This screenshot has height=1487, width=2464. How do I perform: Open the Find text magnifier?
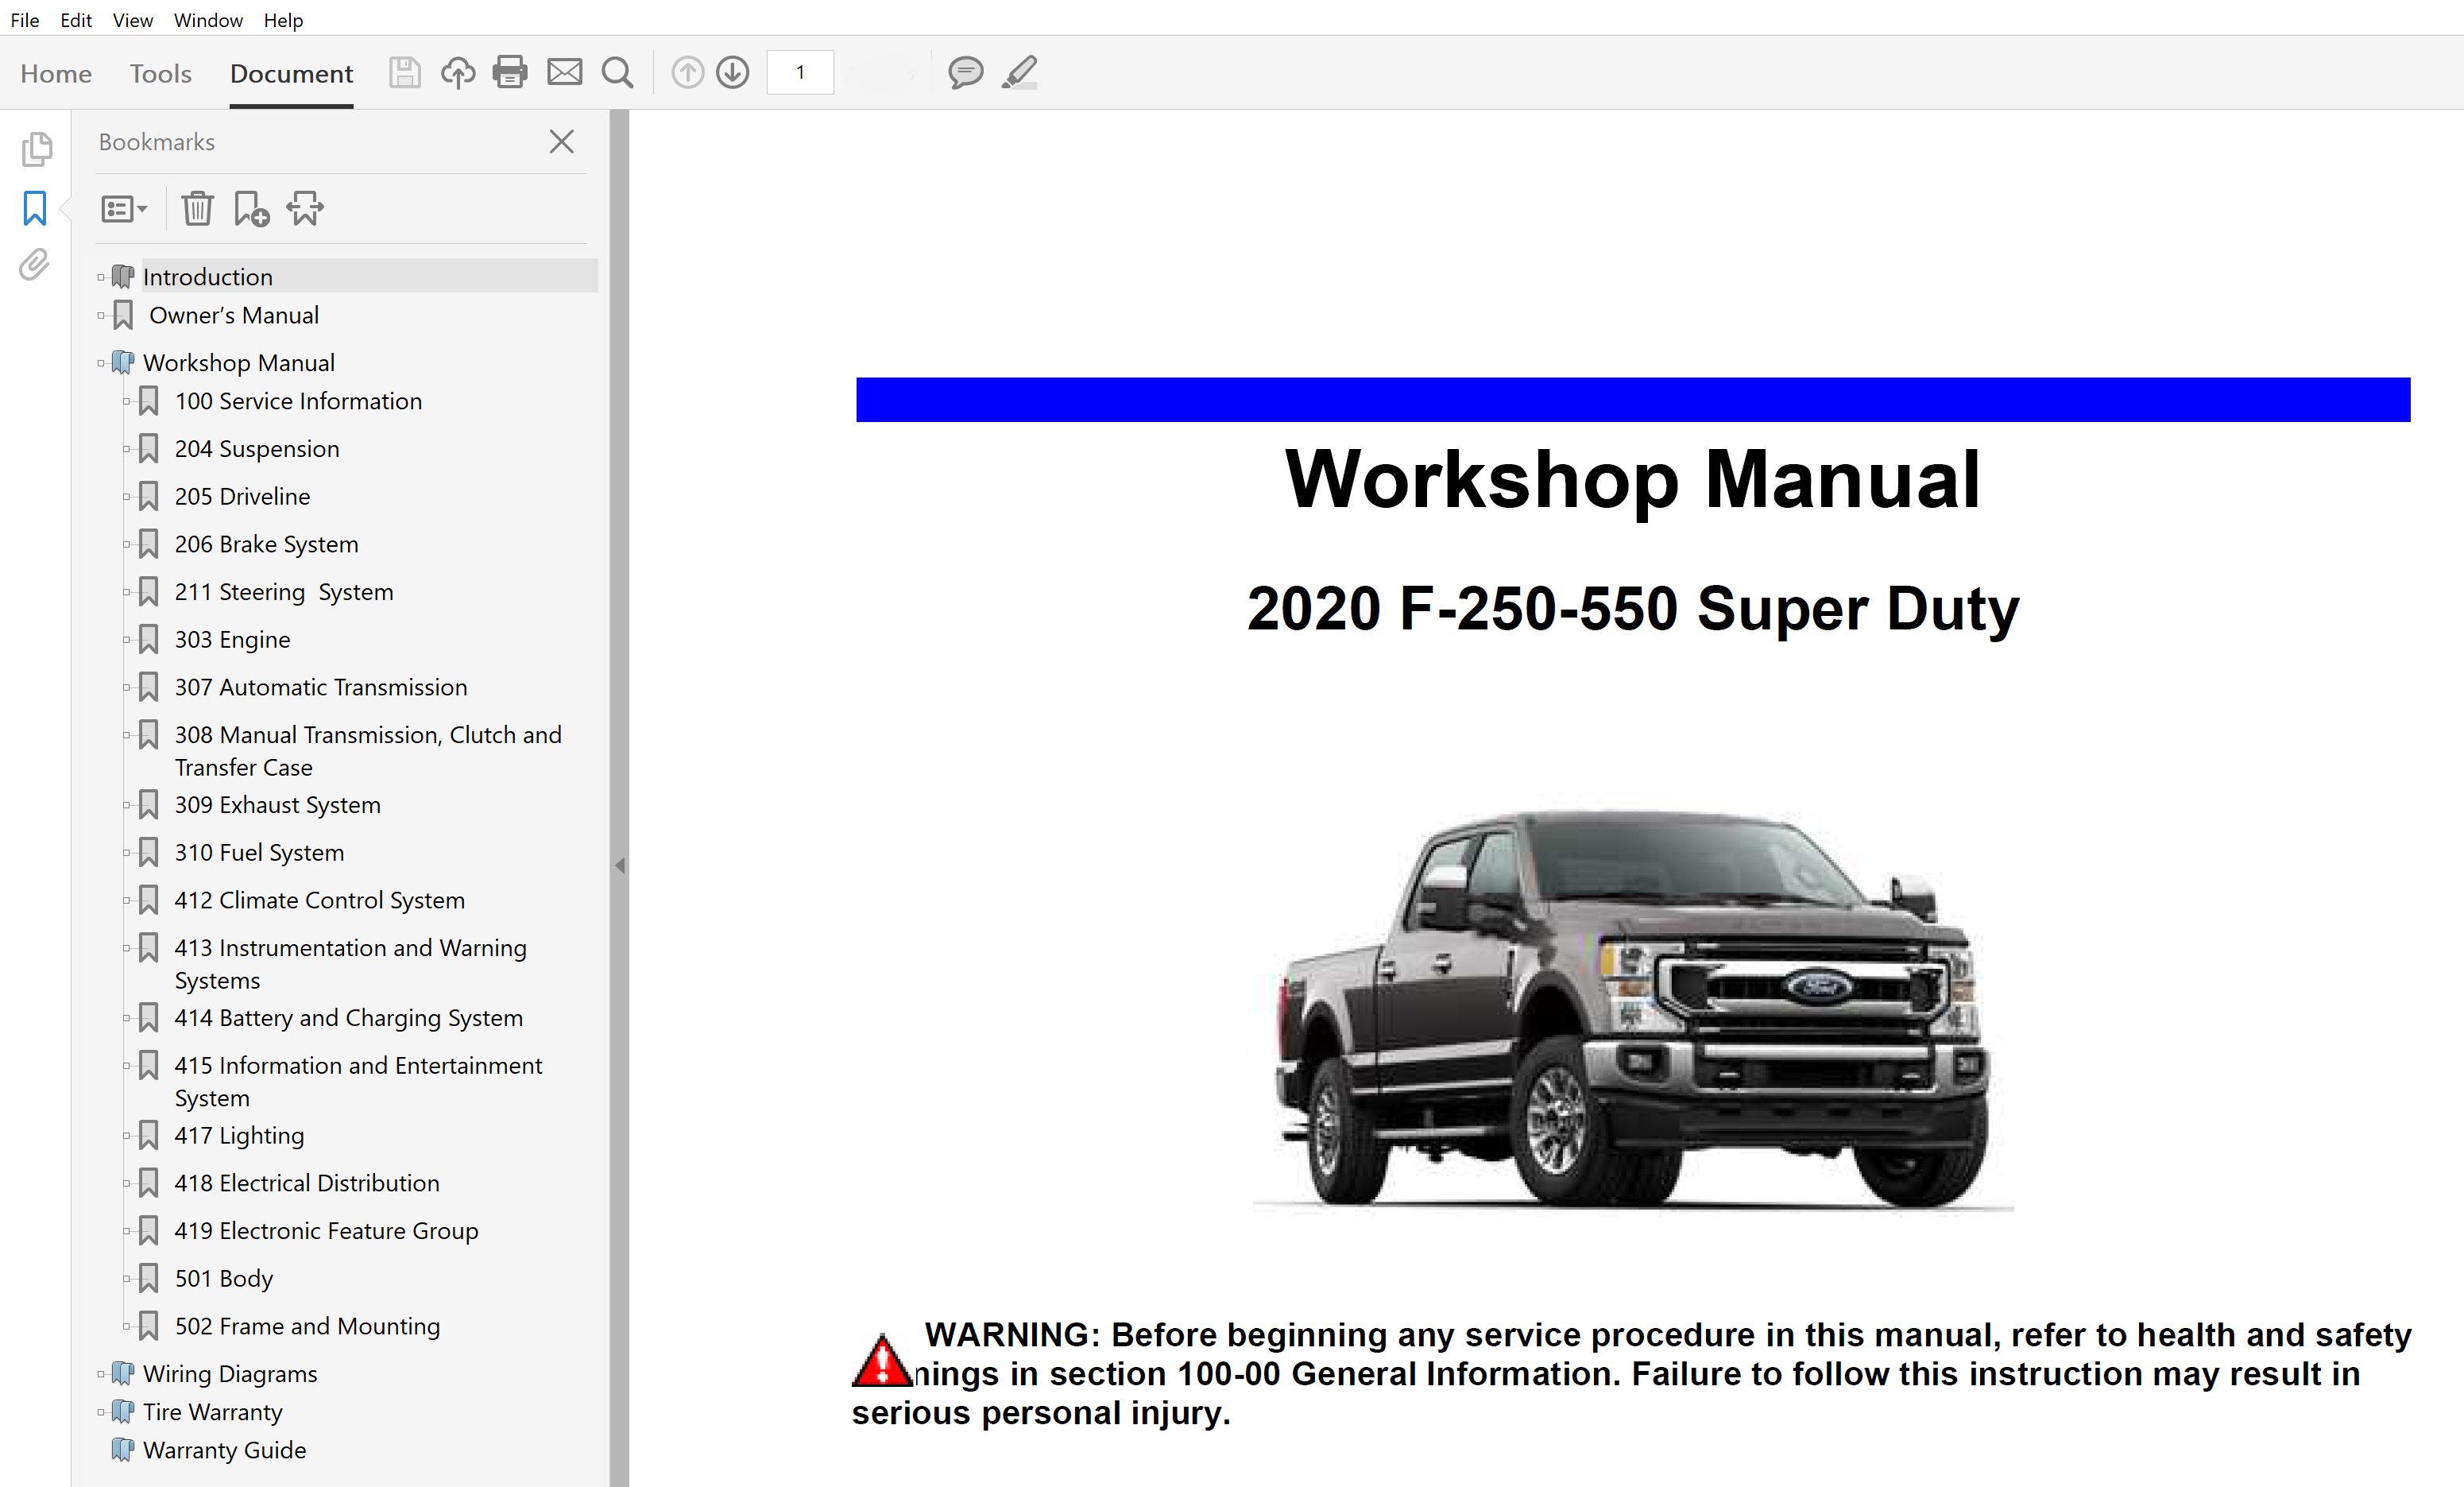[x=617, y=72]
